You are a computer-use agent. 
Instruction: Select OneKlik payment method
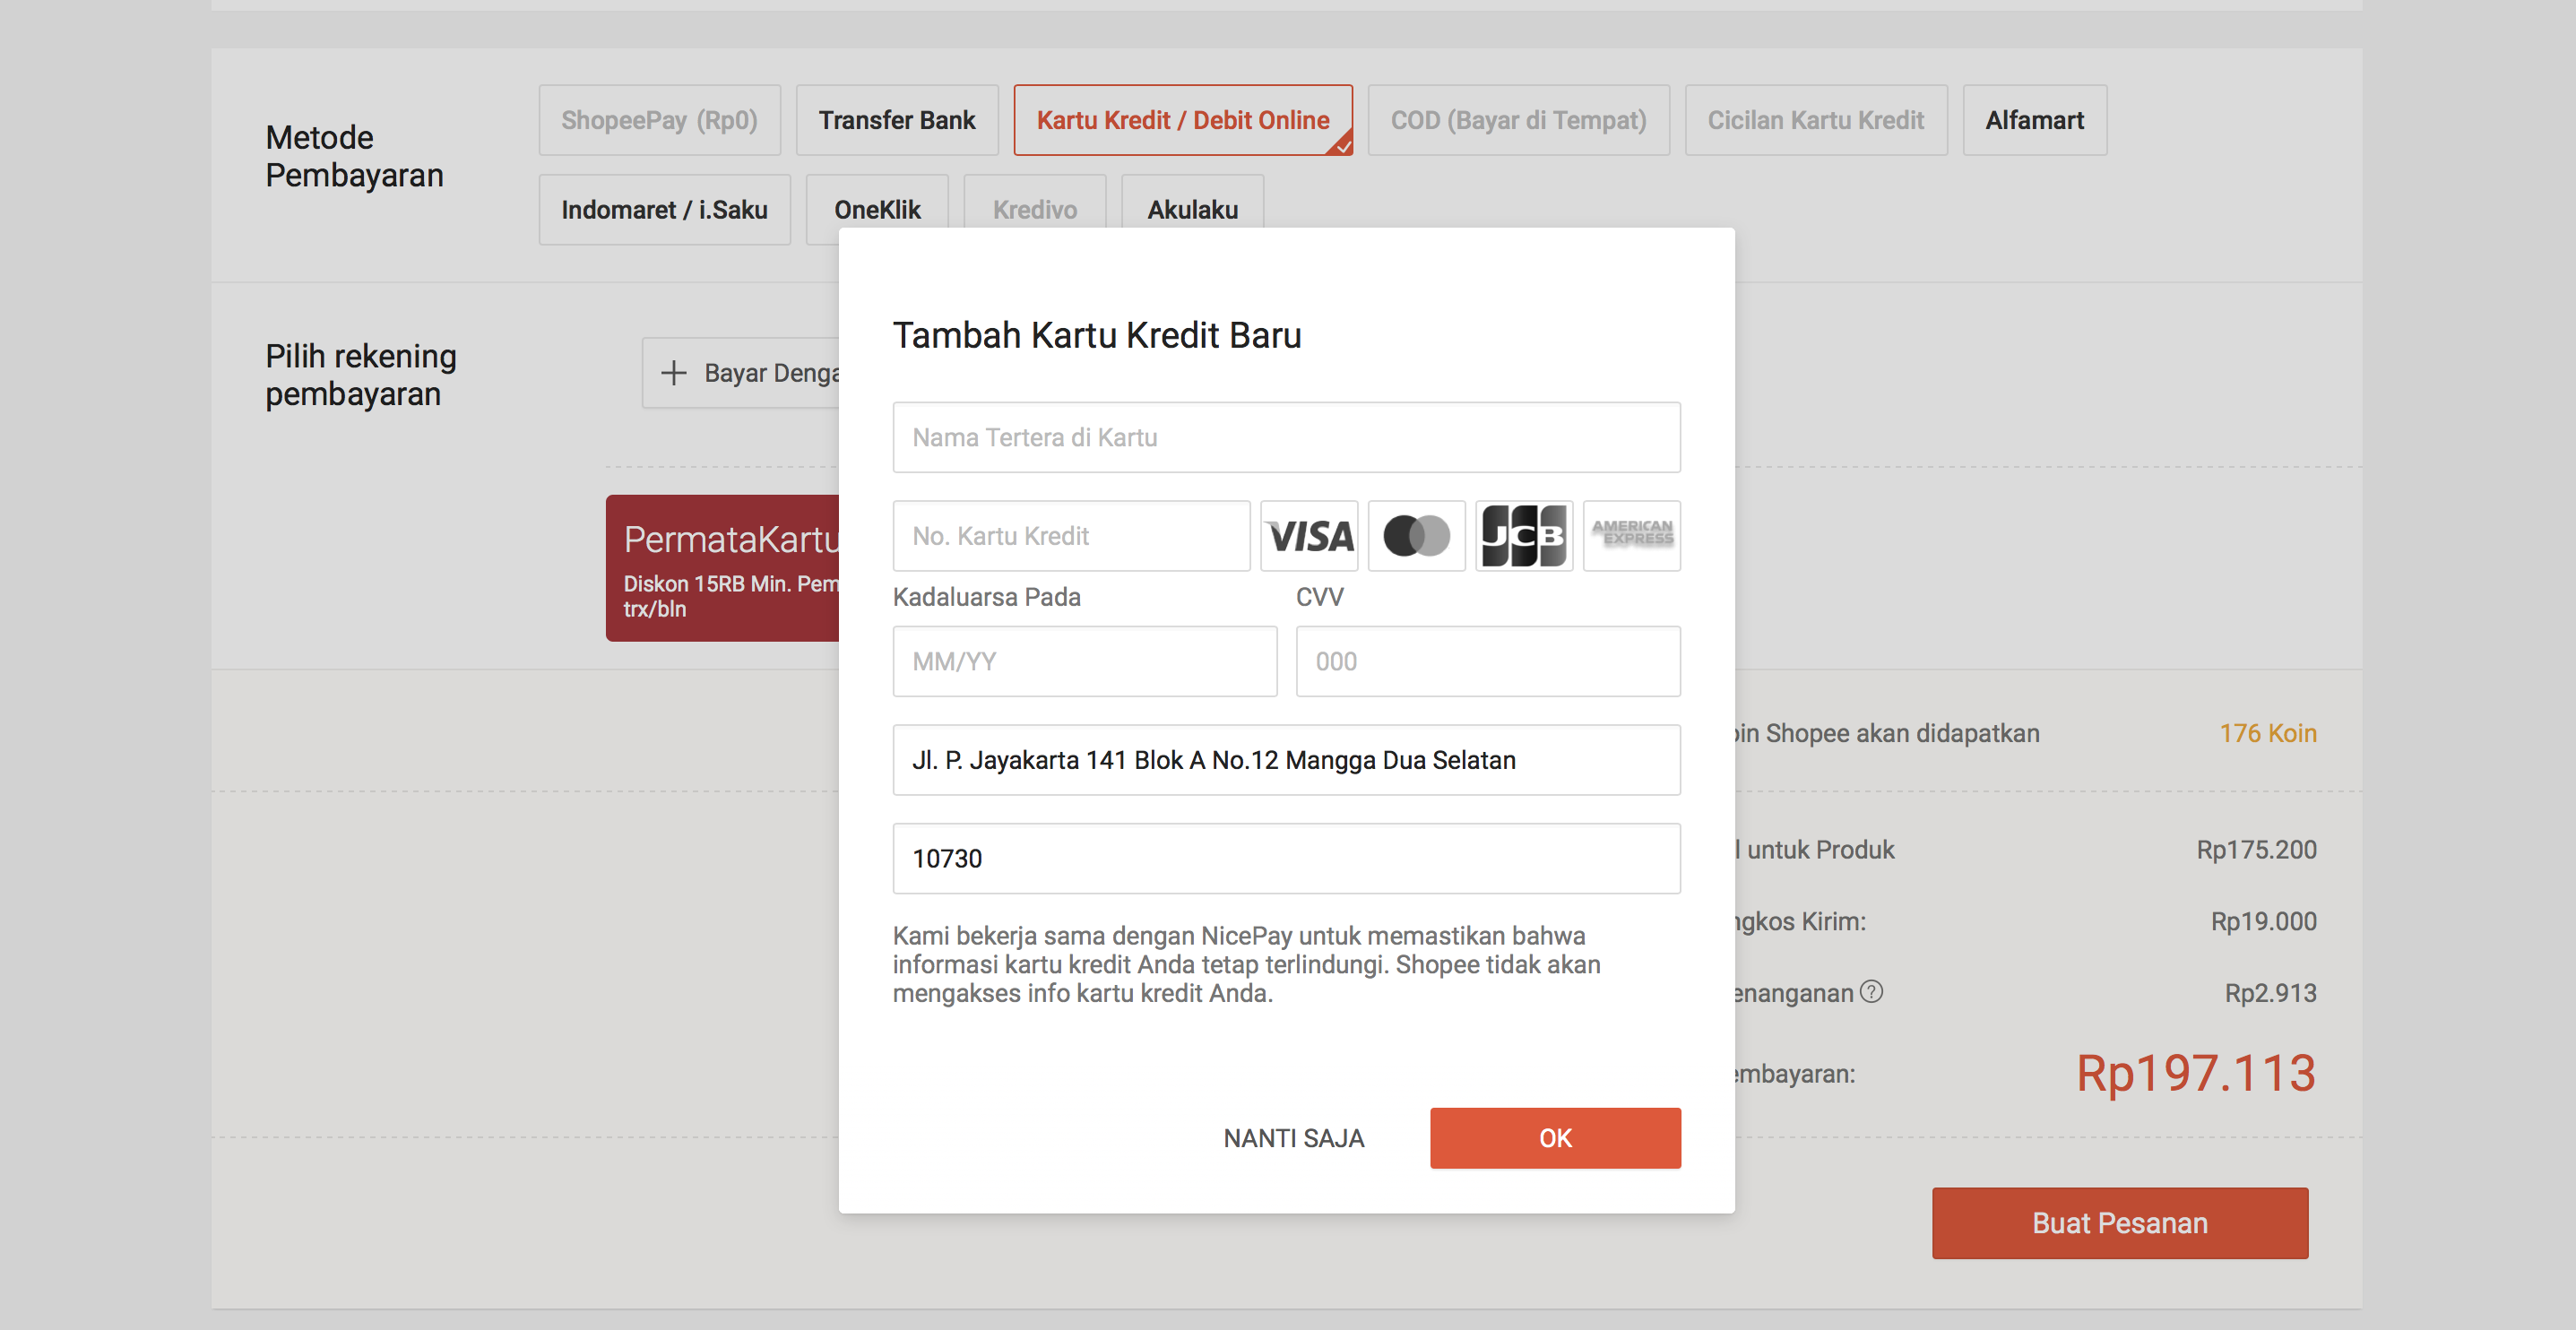876,210
